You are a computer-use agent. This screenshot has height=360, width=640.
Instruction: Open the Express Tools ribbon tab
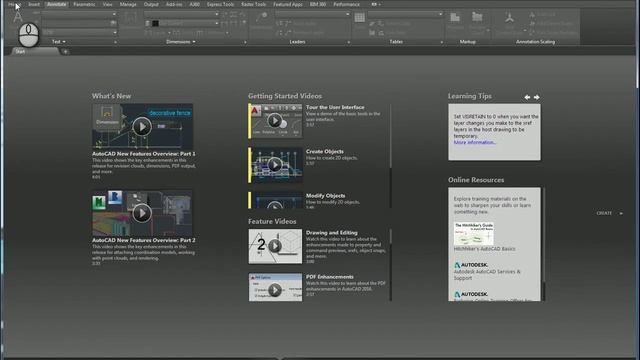[x=220, y=4]
